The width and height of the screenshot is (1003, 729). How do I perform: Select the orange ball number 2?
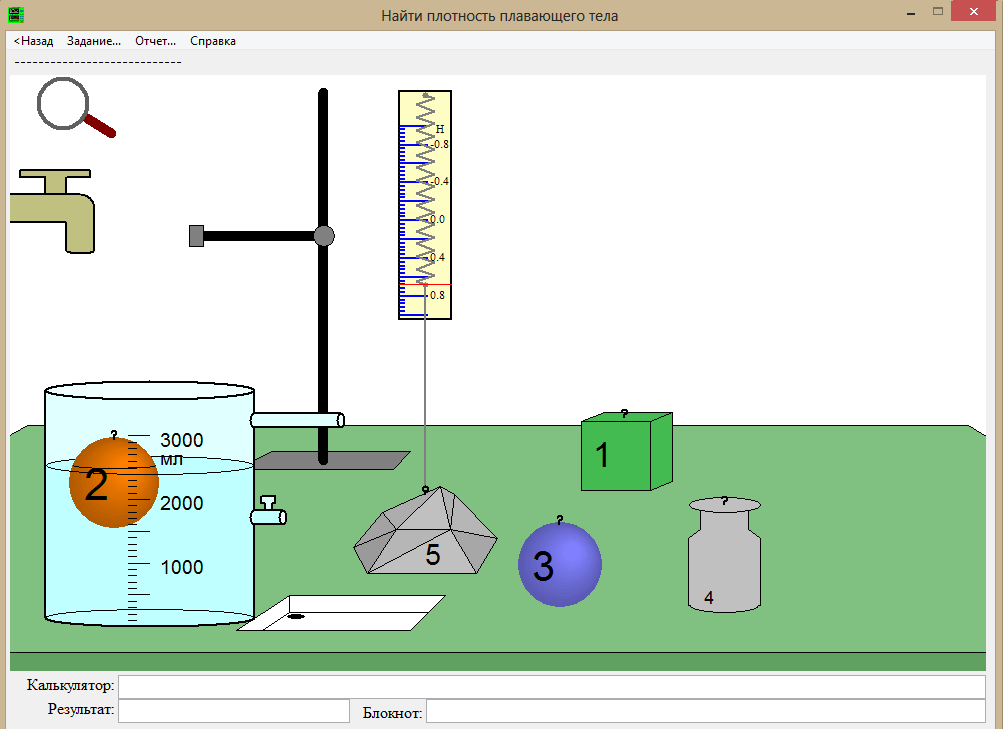click(113, 483)
